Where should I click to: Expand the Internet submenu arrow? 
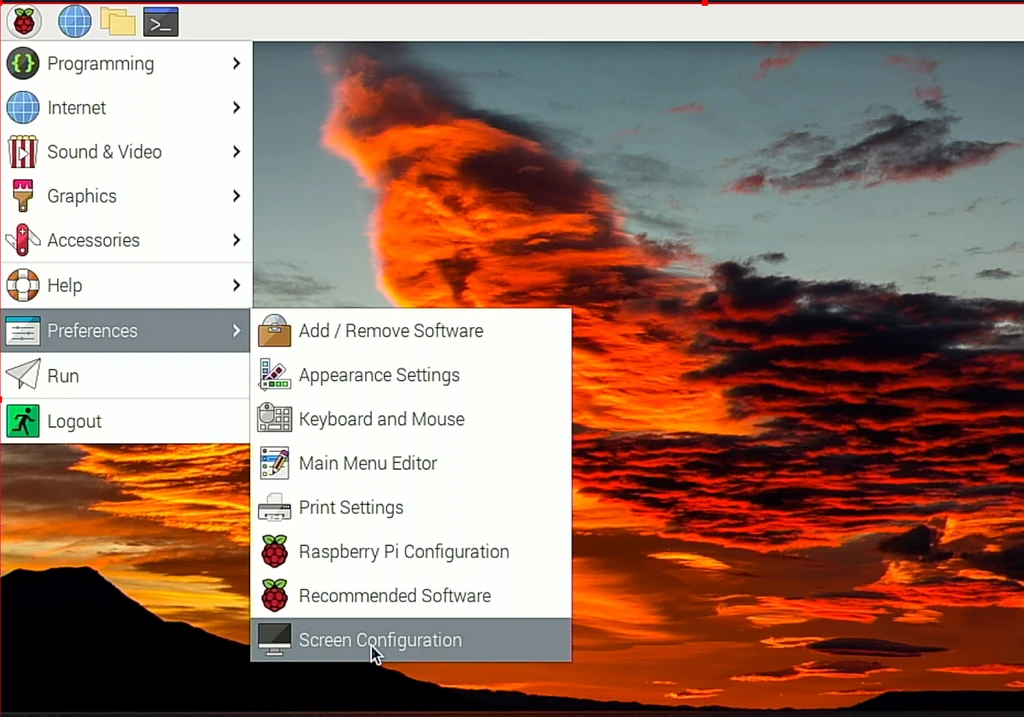[236, 108]
